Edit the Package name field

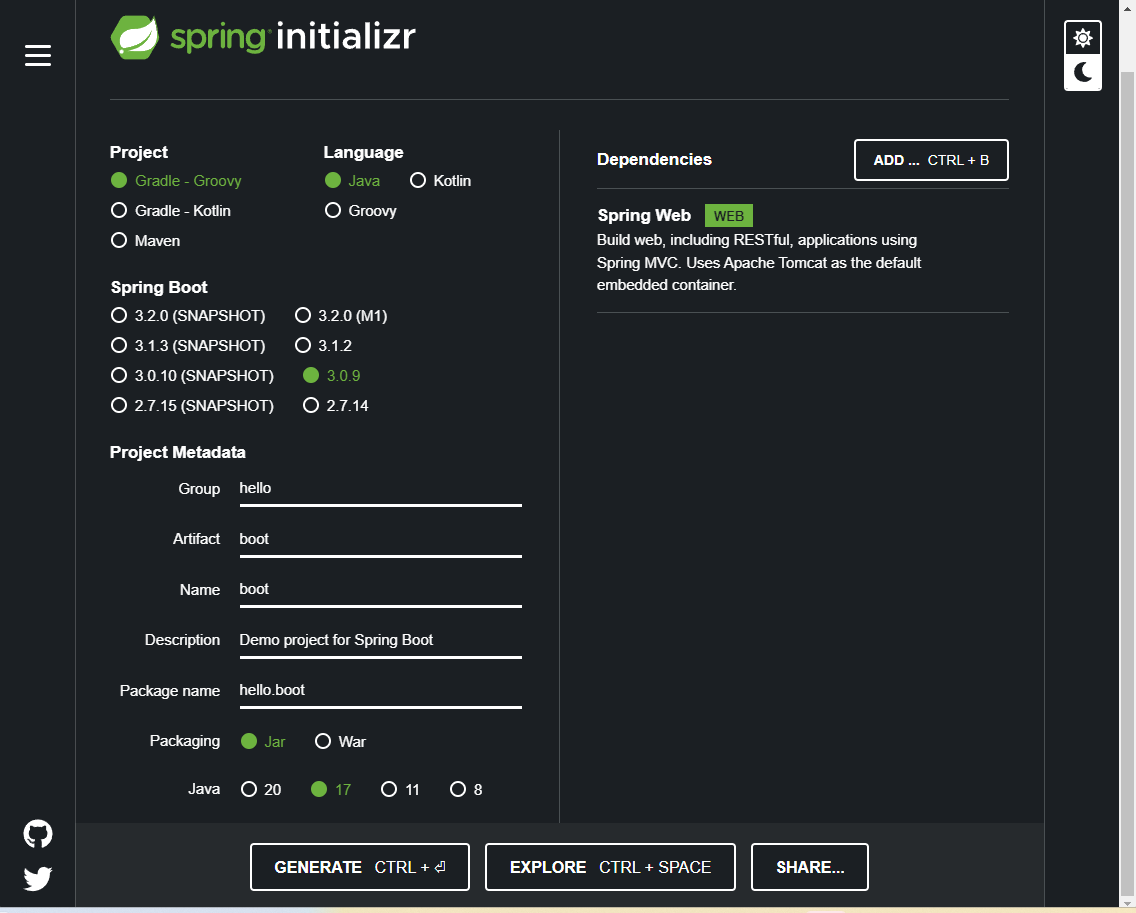tap(380, 691)
